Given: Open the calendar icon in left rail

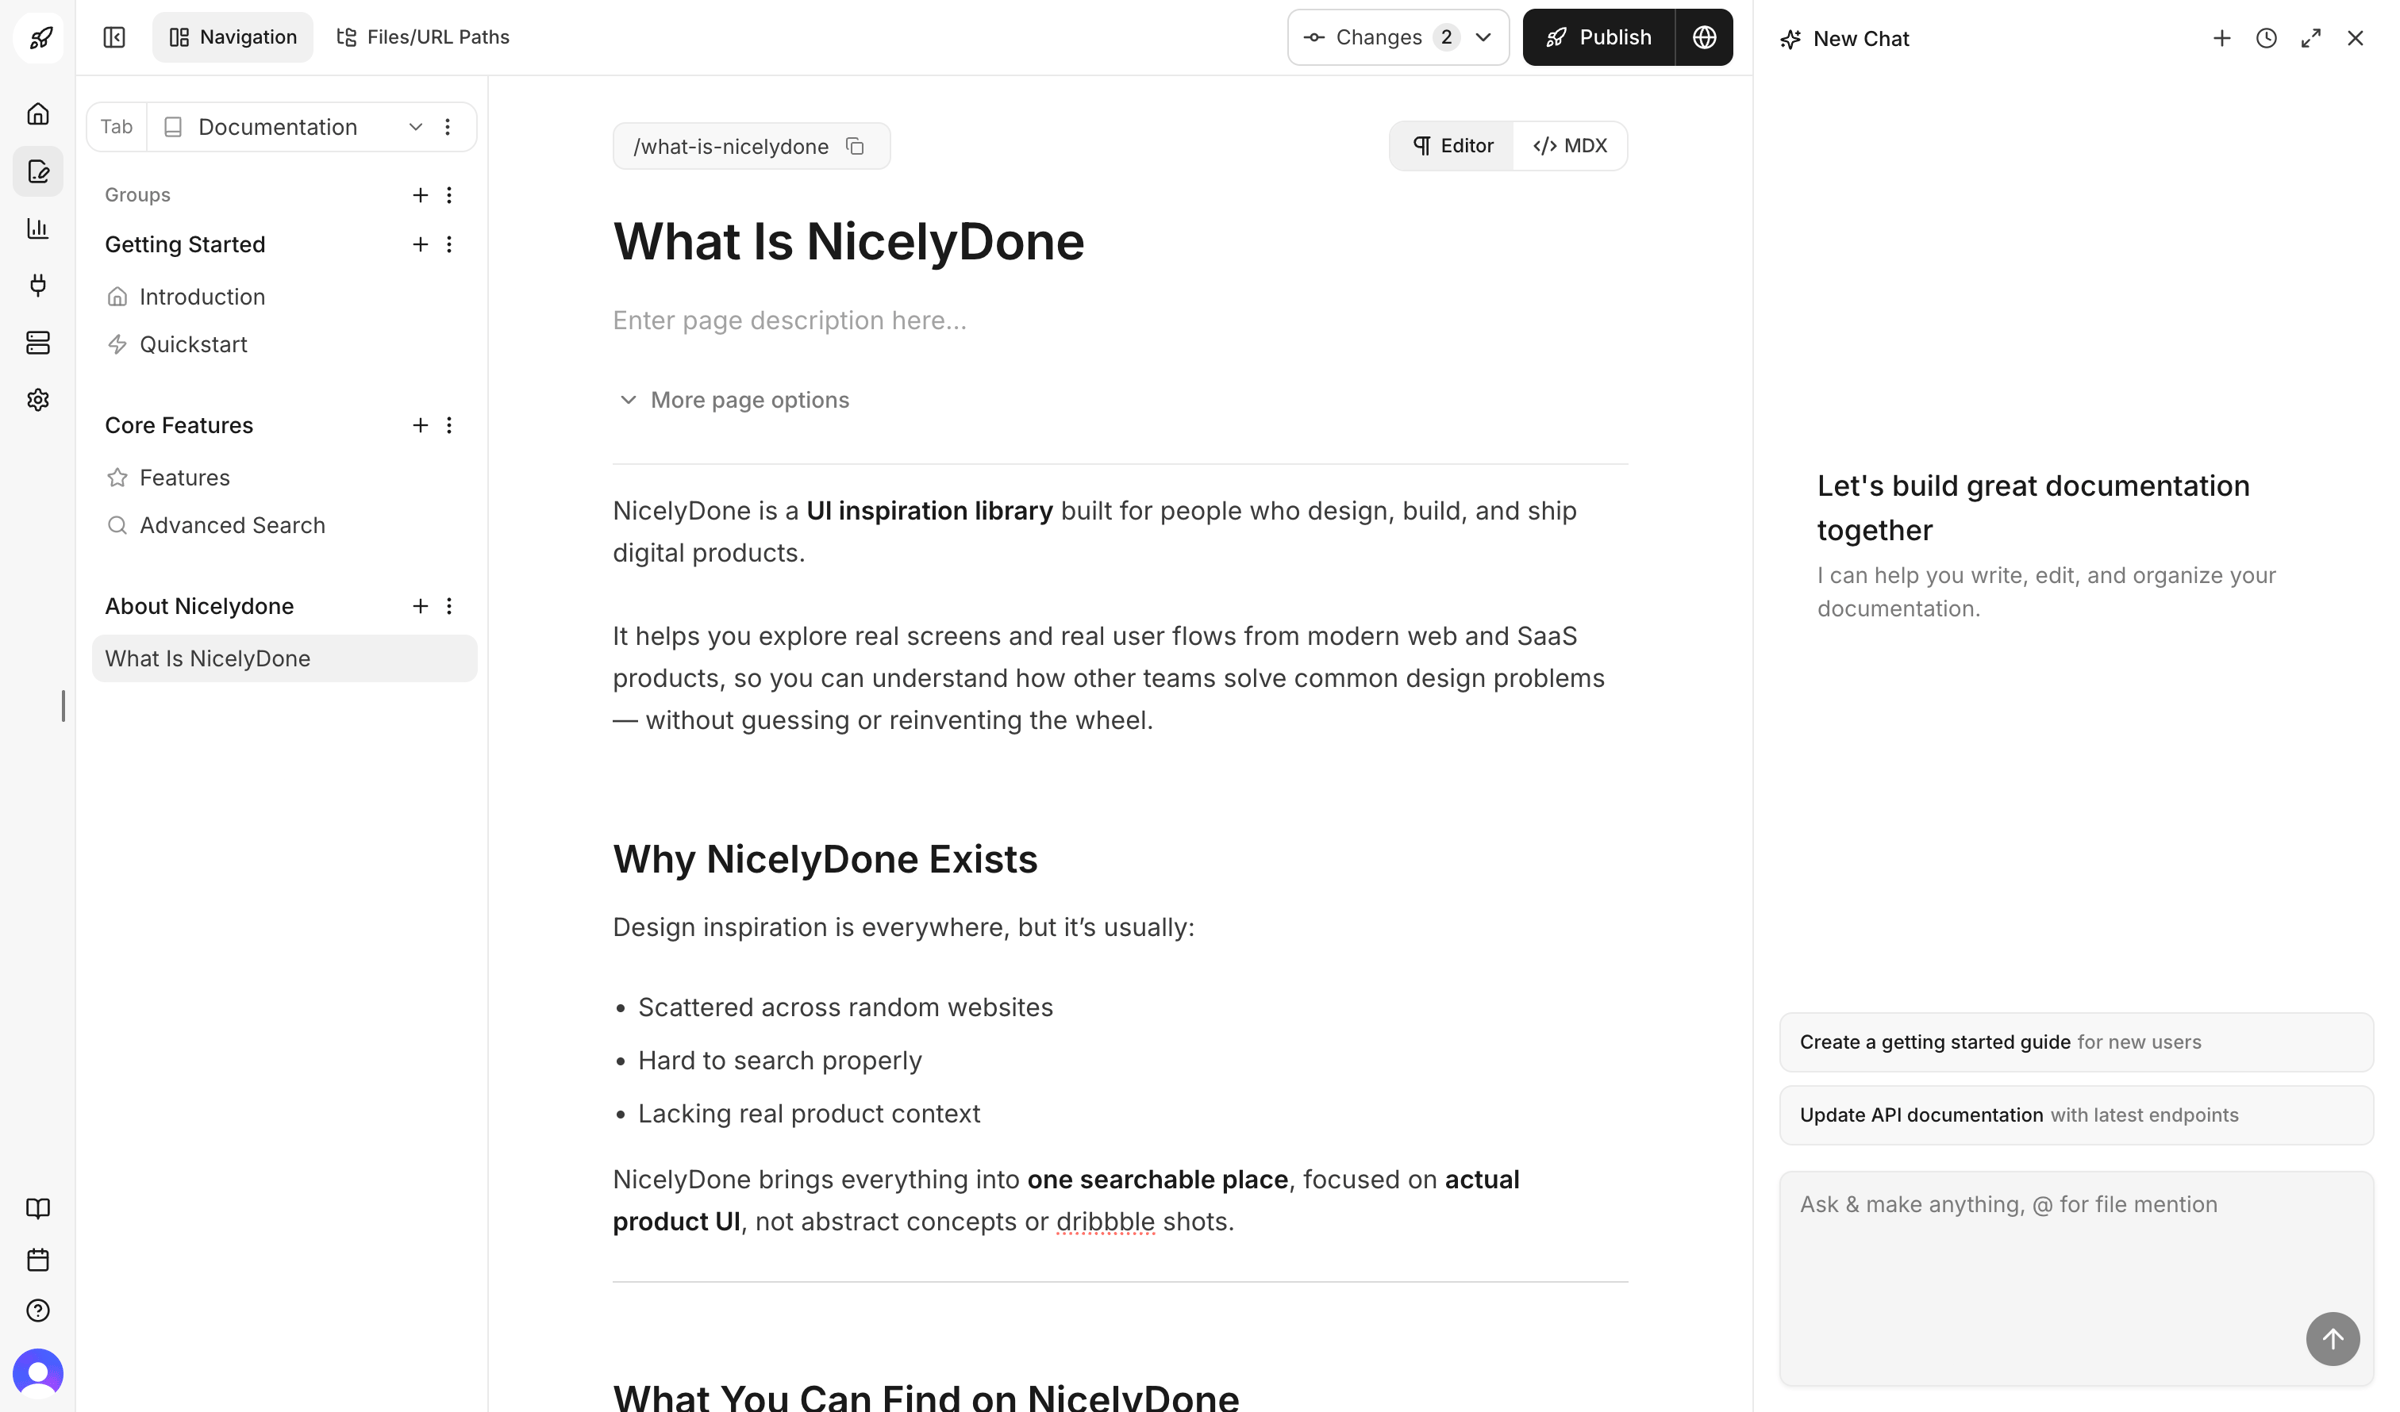Looking at the screenshot, I should (x=38, y=1259).
